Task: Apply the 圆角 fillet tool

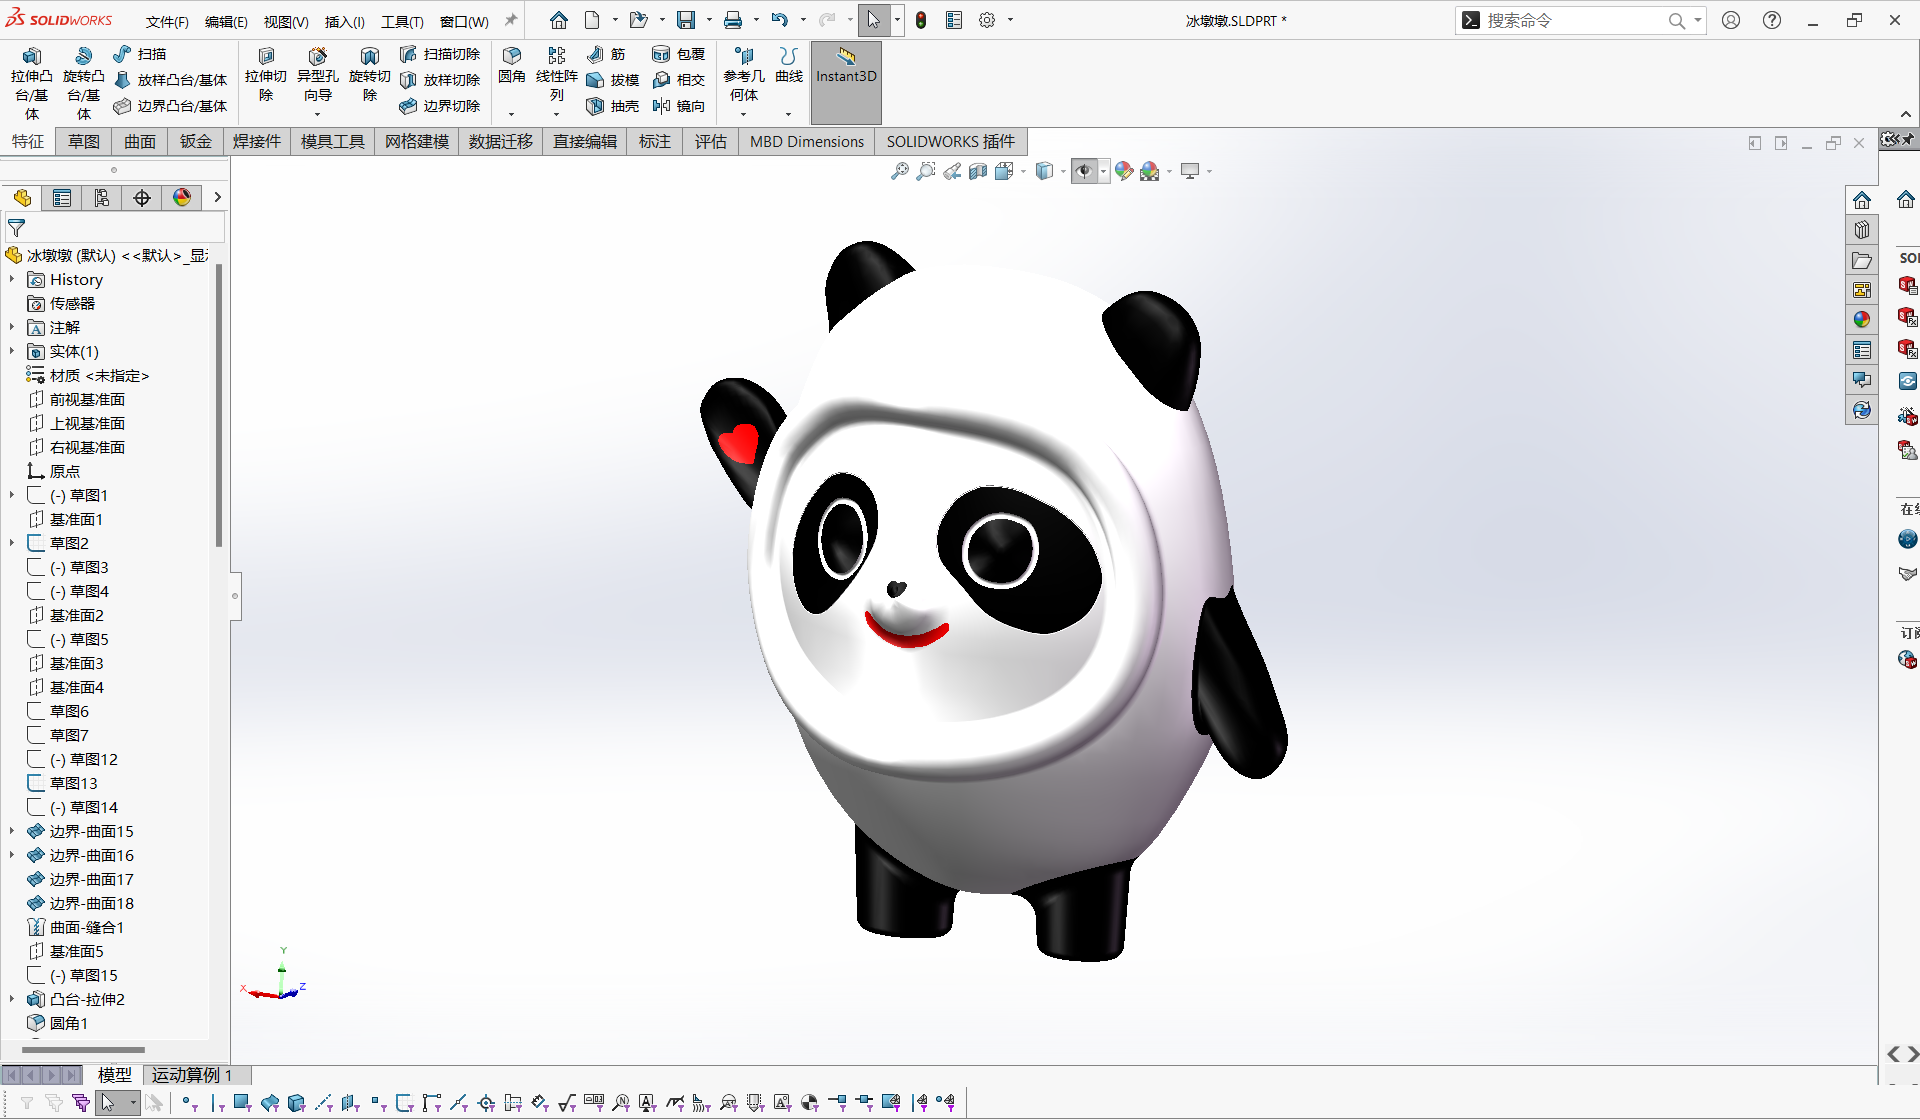Action: click(512, 65)
